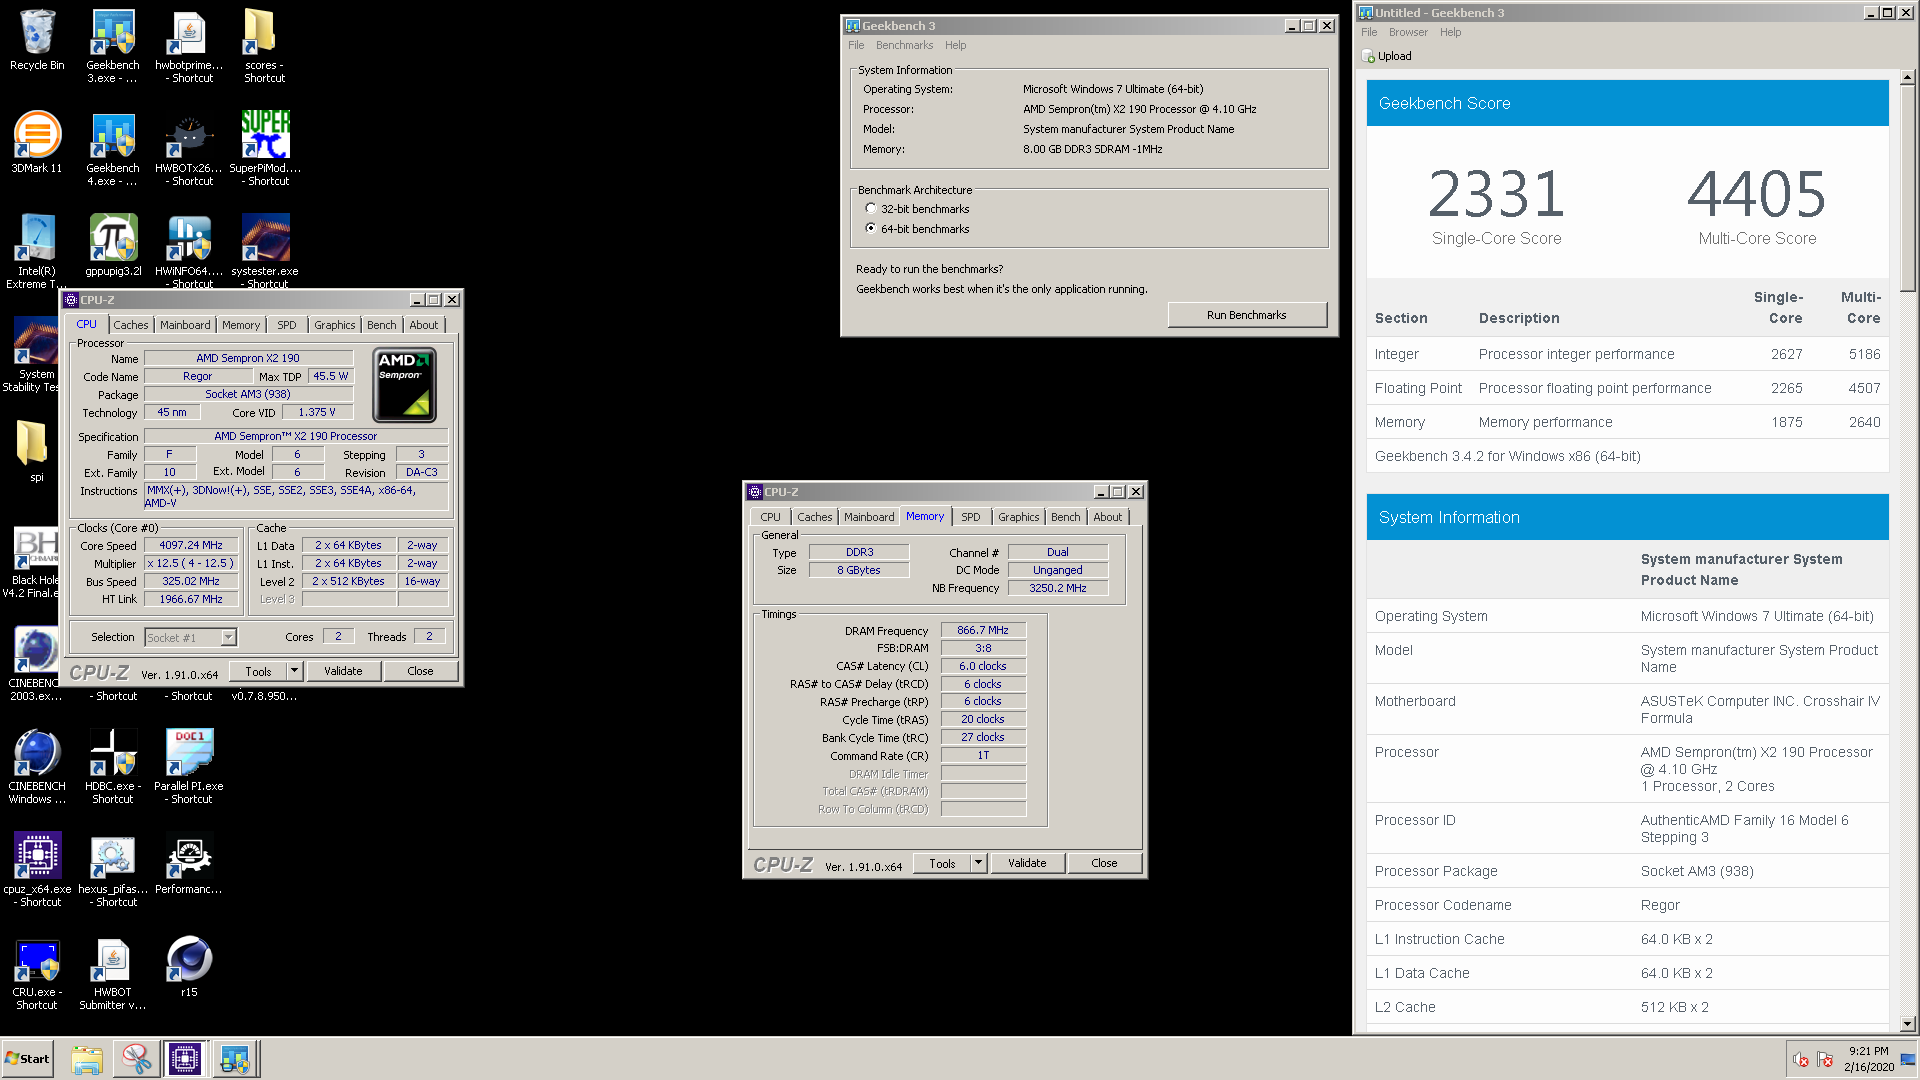Click the scrollbar up arrow in Geekbench results
Screen dimensions: 1920x1080
coord(1907,77)
